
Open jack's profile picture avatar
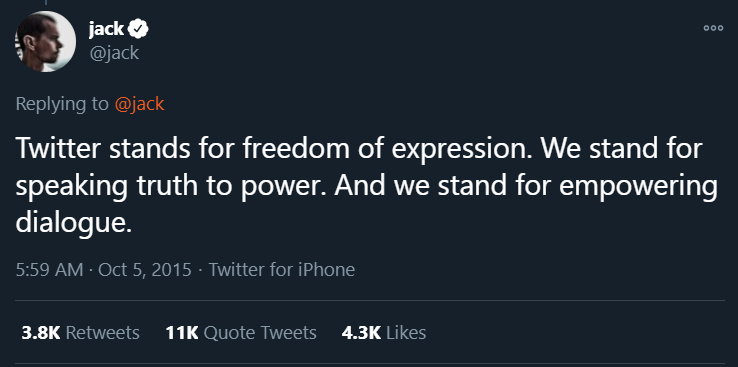click(x=45, y=41)
